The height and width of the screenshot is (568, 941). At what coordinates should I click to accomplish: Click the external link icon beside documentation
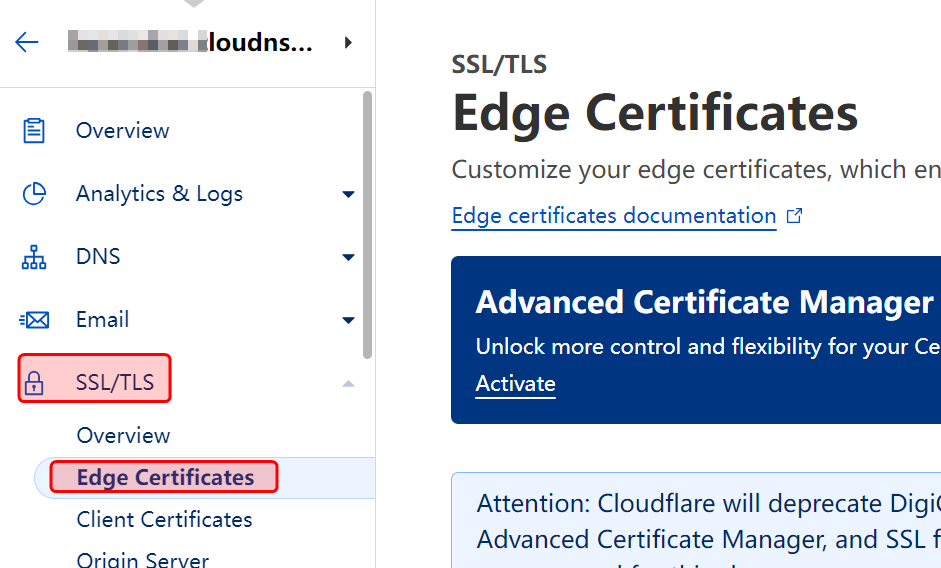[x=795, y=216]
